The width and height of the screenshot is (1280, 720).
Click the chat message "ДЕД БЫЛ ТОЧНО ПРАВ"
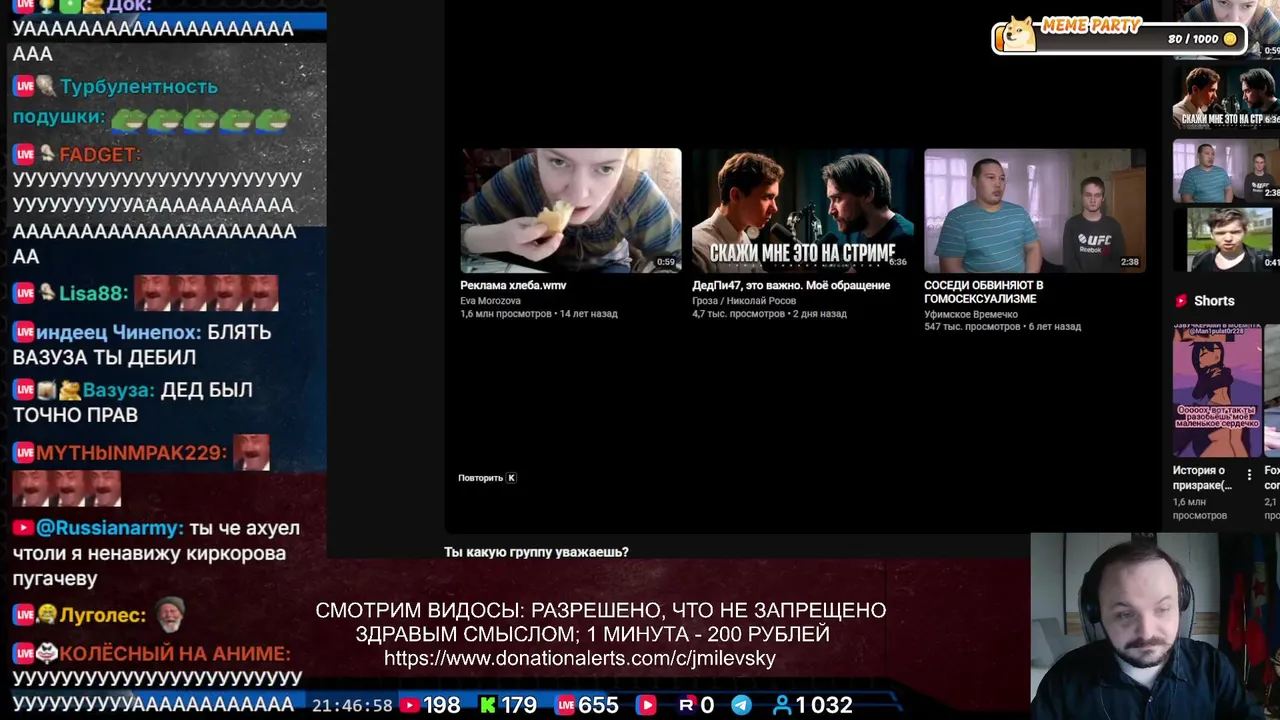[x=132, y=402]
